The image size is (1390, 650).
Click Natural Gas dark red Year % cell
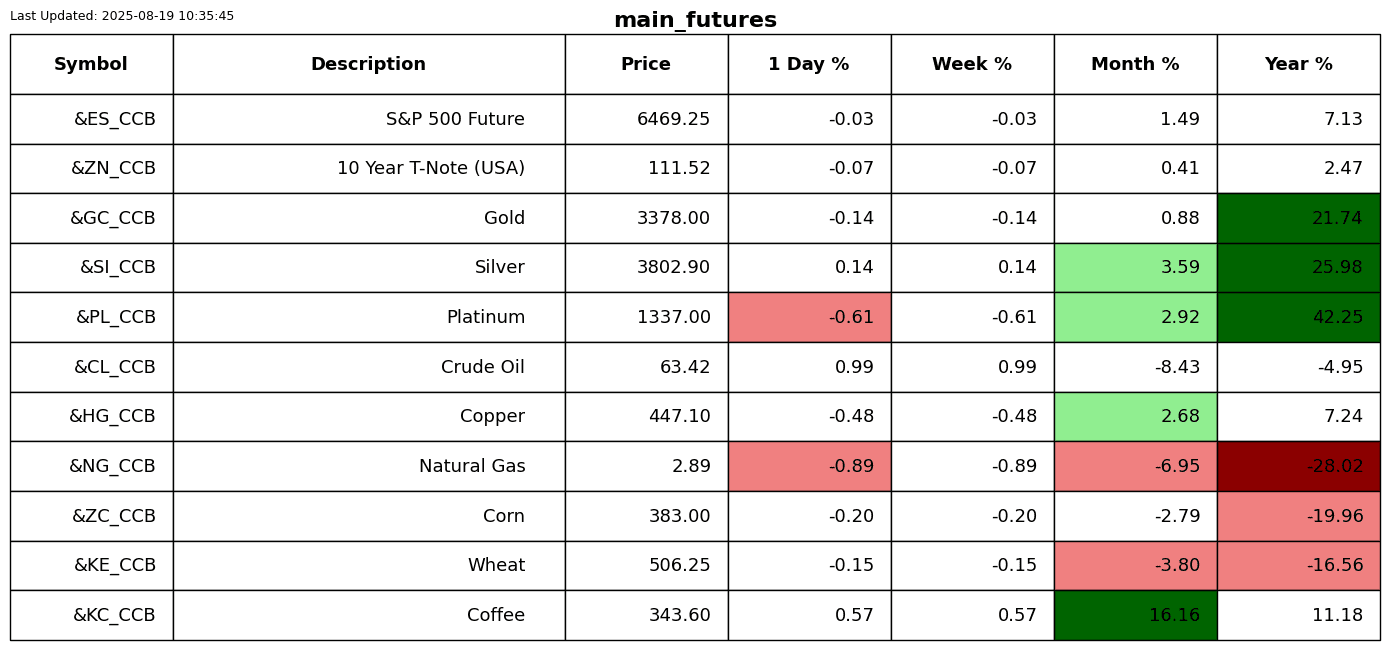coord(1298,467)
